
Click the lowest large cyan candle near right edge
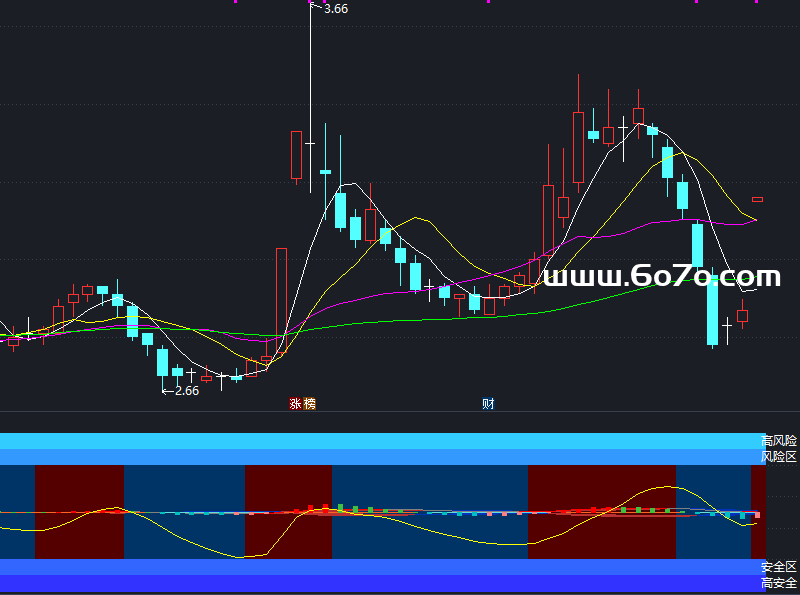point(713,310)
